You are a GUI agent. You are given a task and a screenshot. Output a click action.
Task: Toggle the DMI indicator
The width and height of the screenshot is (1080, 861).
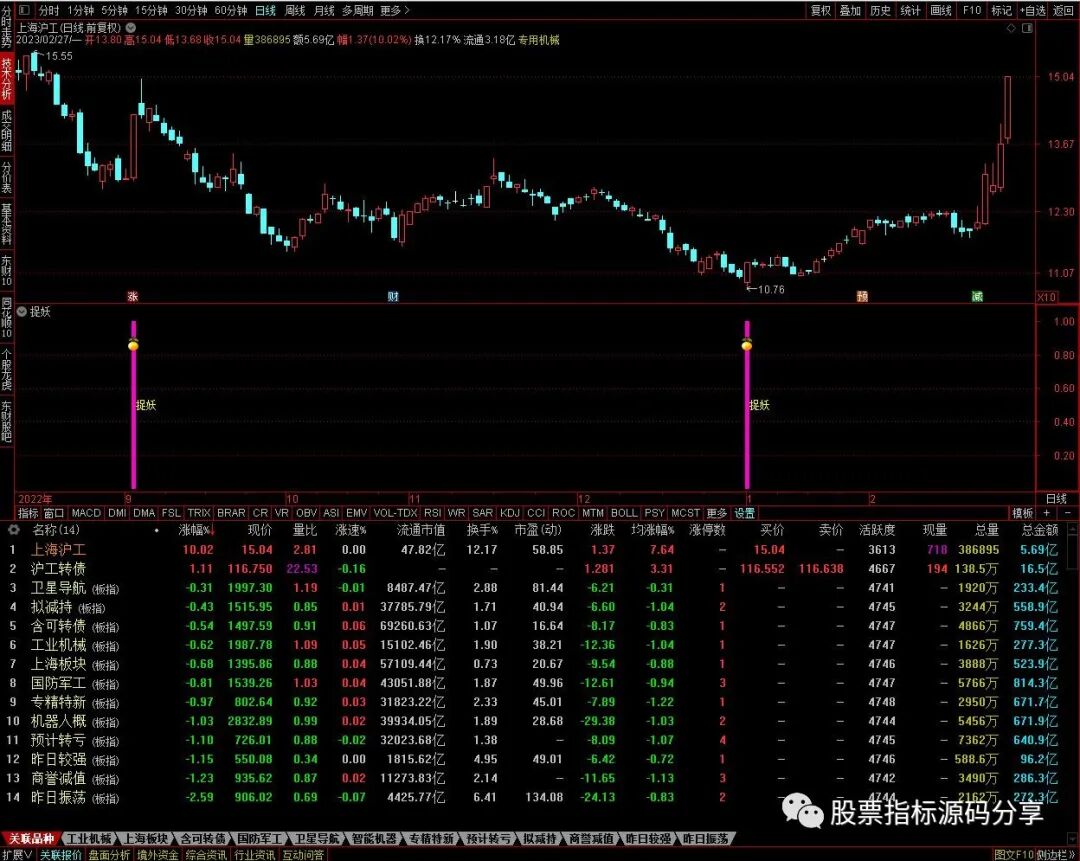(x=117, y=513)
